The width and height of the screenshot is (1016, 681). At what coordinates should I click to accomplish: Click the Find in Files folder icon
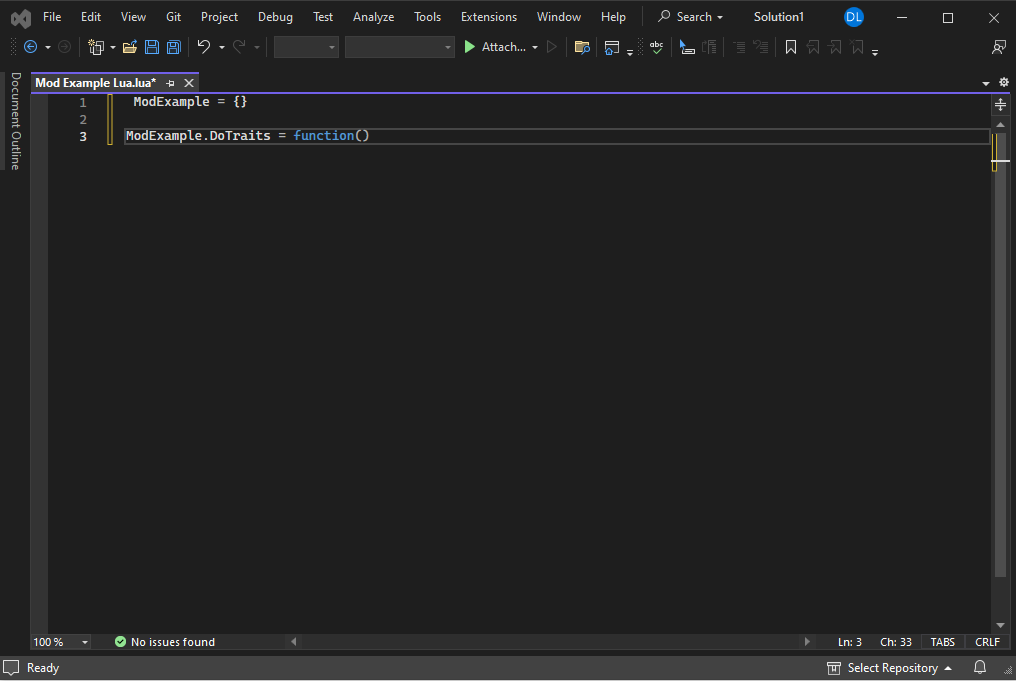click(582, 47)
